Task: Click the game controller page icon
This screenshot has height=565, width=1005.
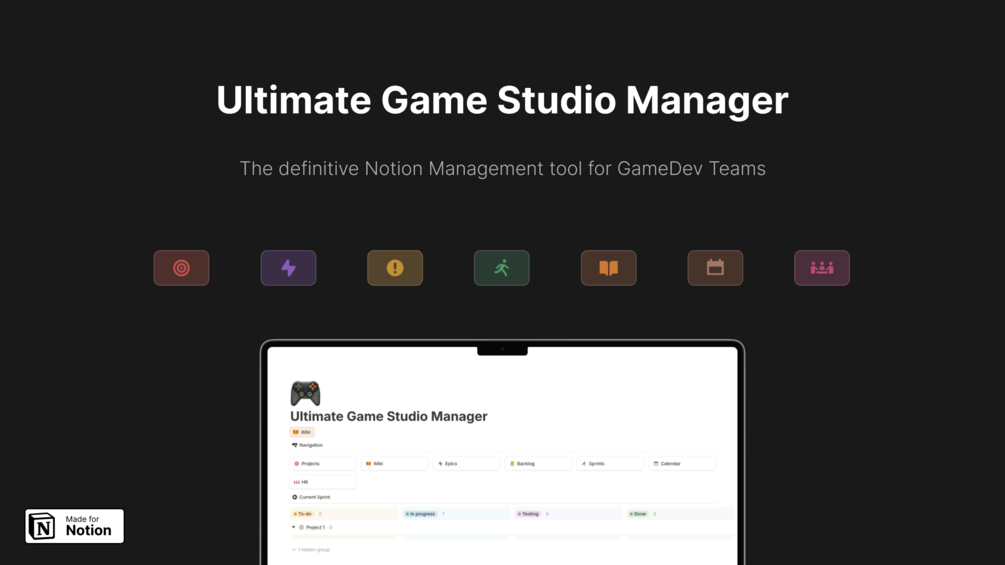Action: [305, 393]
